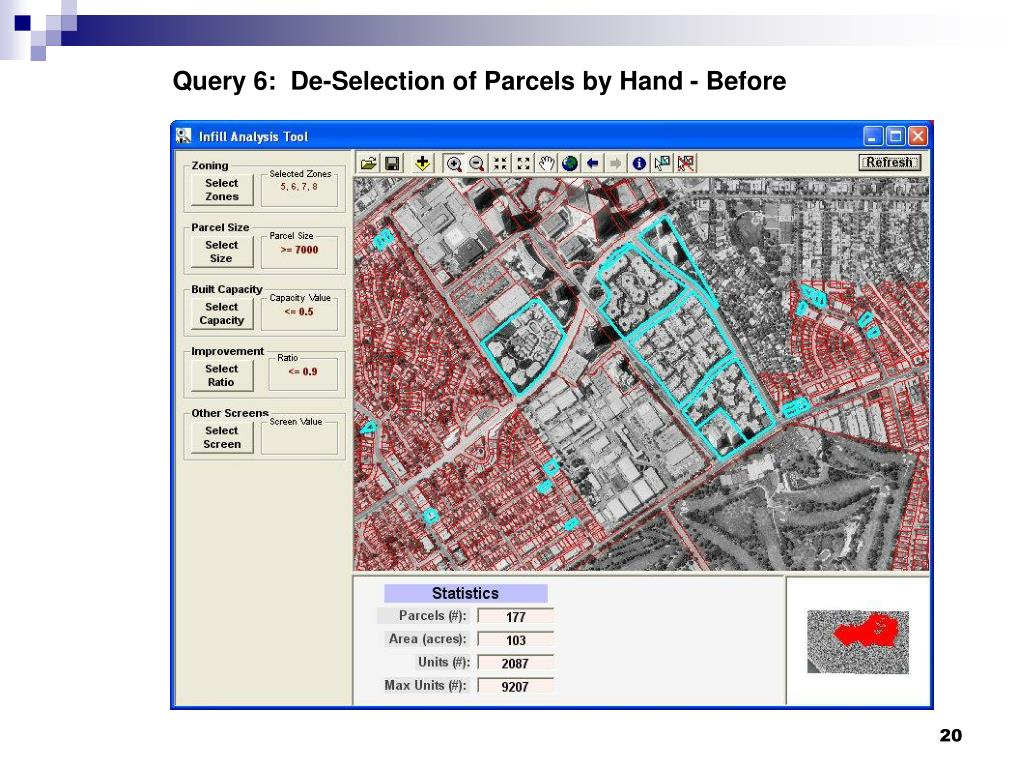Click the 'Max Units (#):' label

425,685
